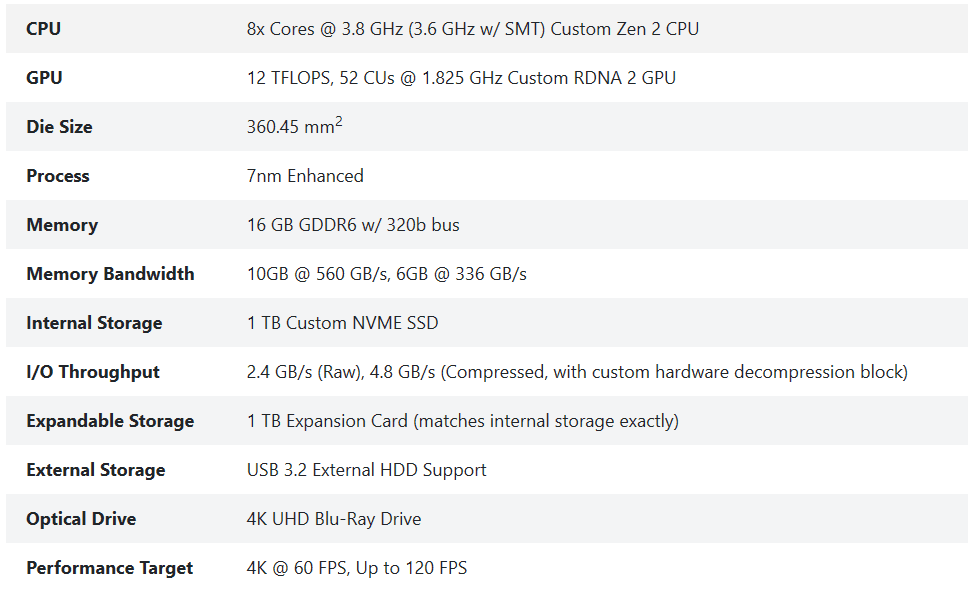This screenshot has width=976, height=602.
Task: Click the CPU row label
Action: (43, 29)
